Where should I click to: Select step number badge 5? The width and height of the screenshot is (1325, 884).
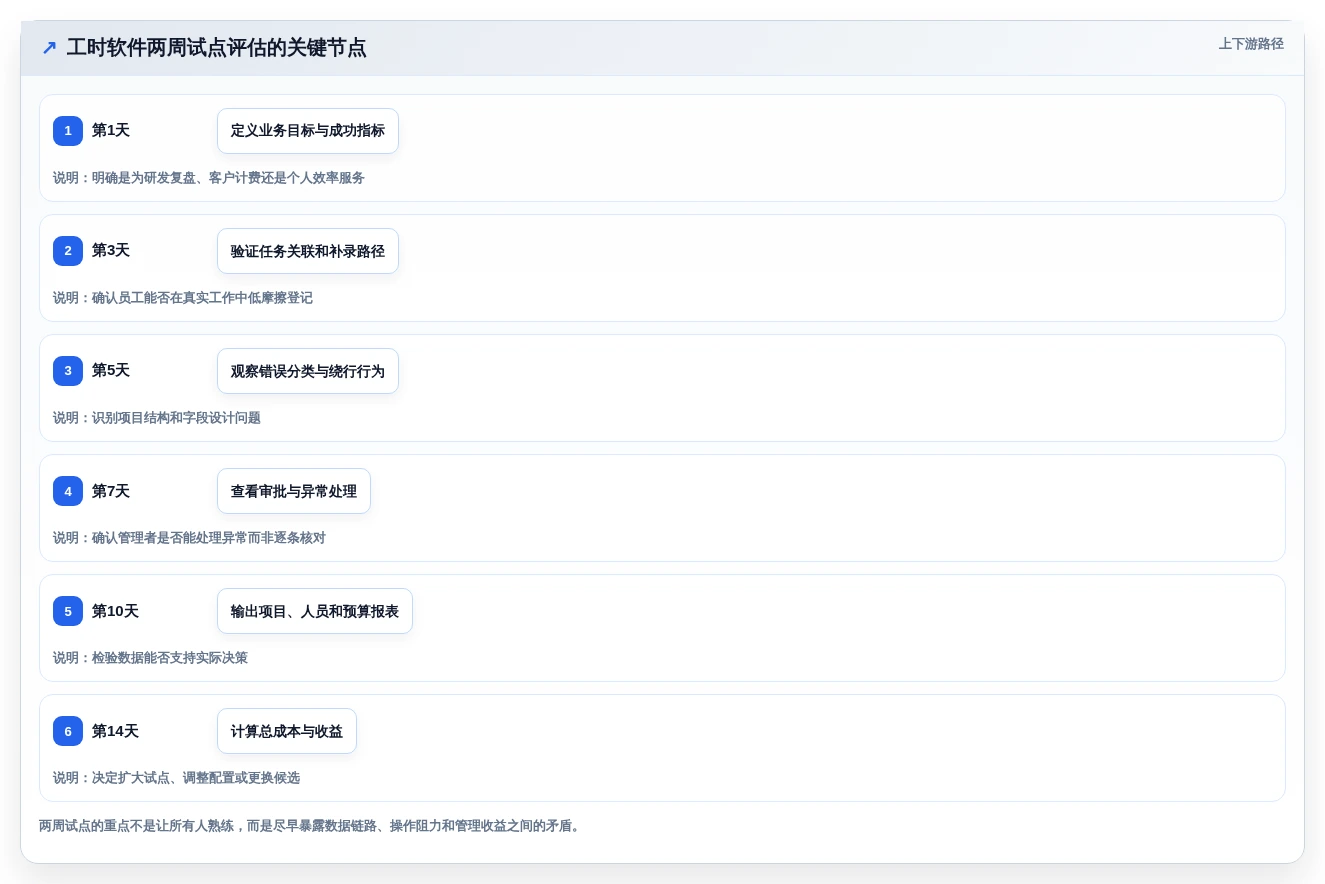pyautogui.click(x=68, y=611)
